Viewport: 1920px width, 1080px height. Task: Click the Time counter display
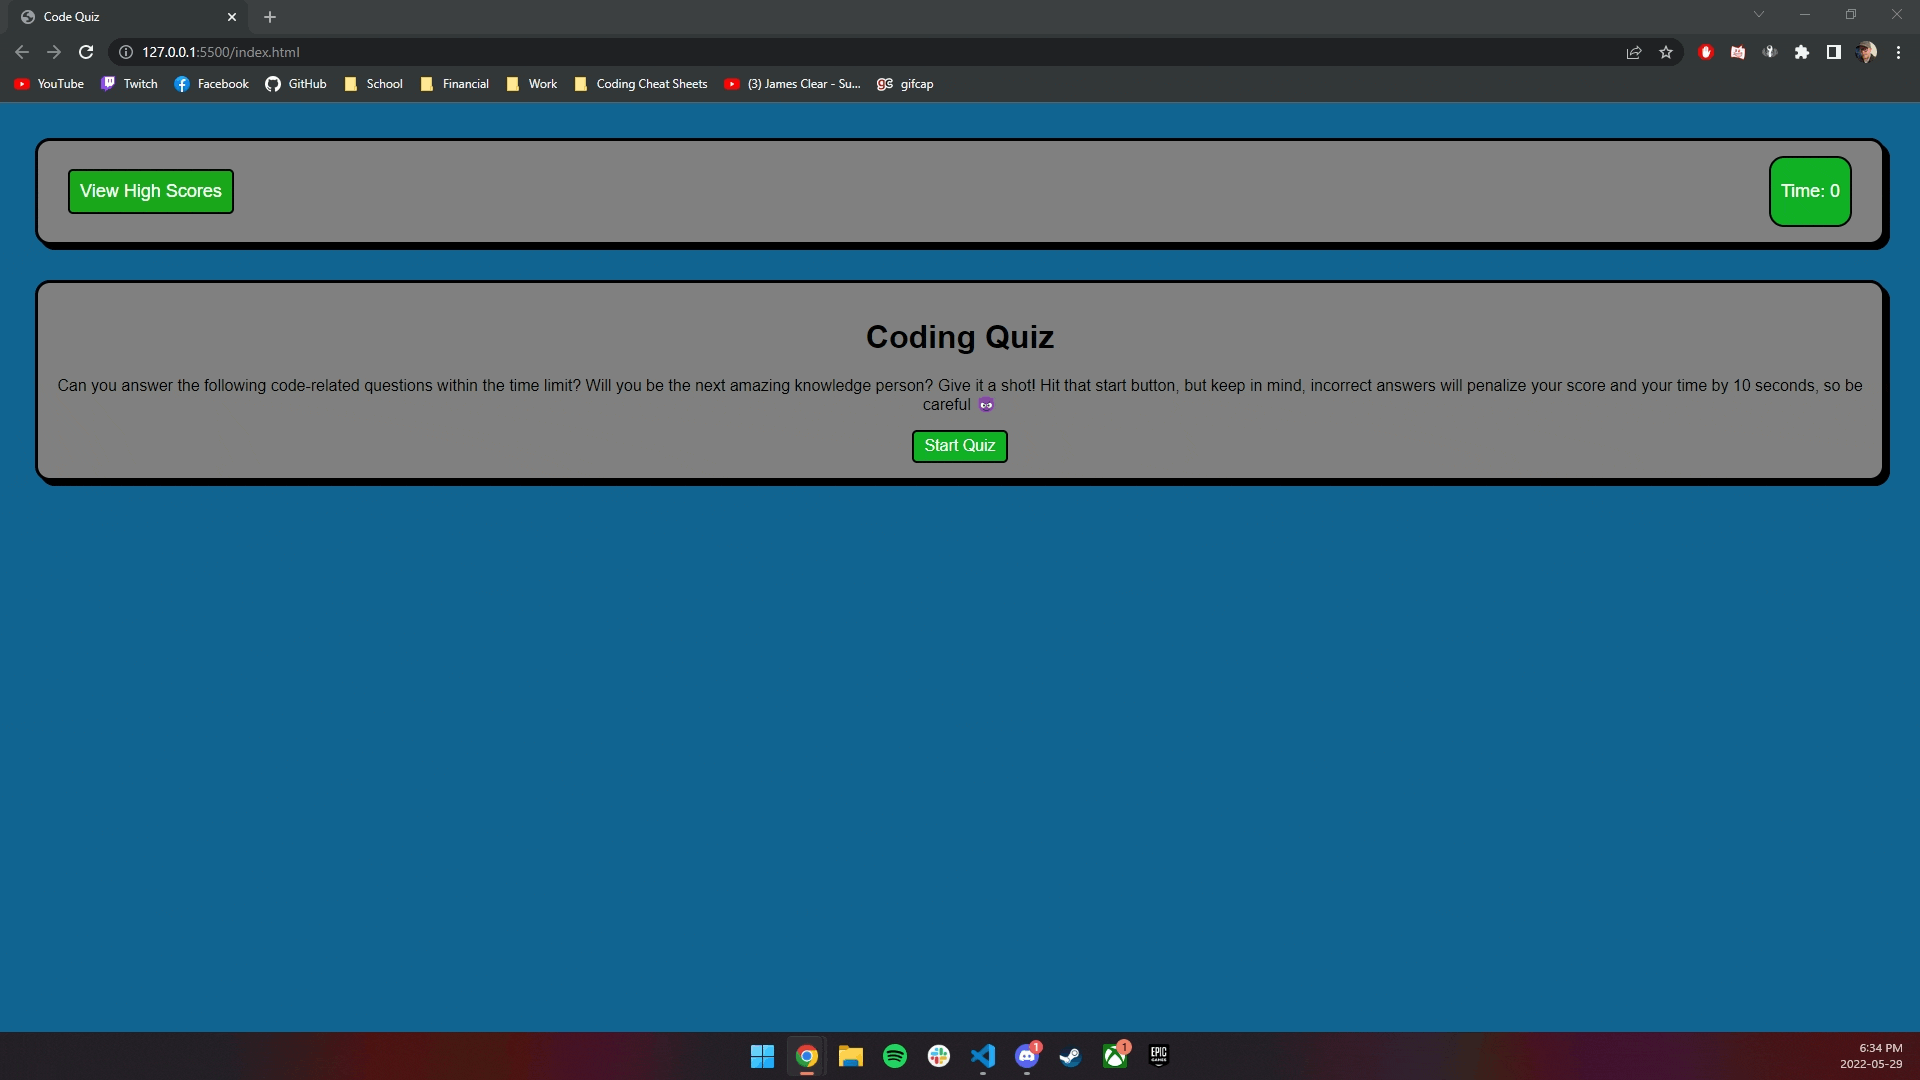[1810, 191]
